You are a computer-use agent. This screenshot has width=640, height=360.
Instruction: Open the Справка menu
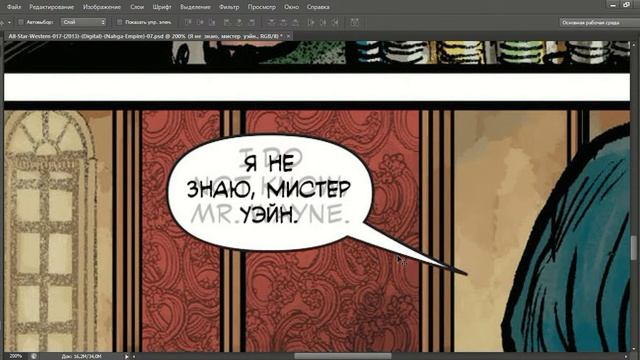(318, 7)
